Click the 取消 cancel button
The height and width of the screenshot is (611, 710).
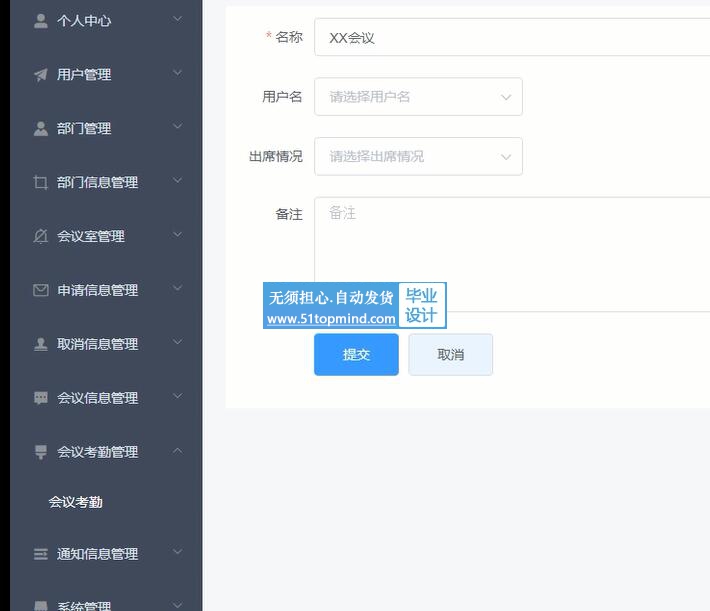click(451, 355)
